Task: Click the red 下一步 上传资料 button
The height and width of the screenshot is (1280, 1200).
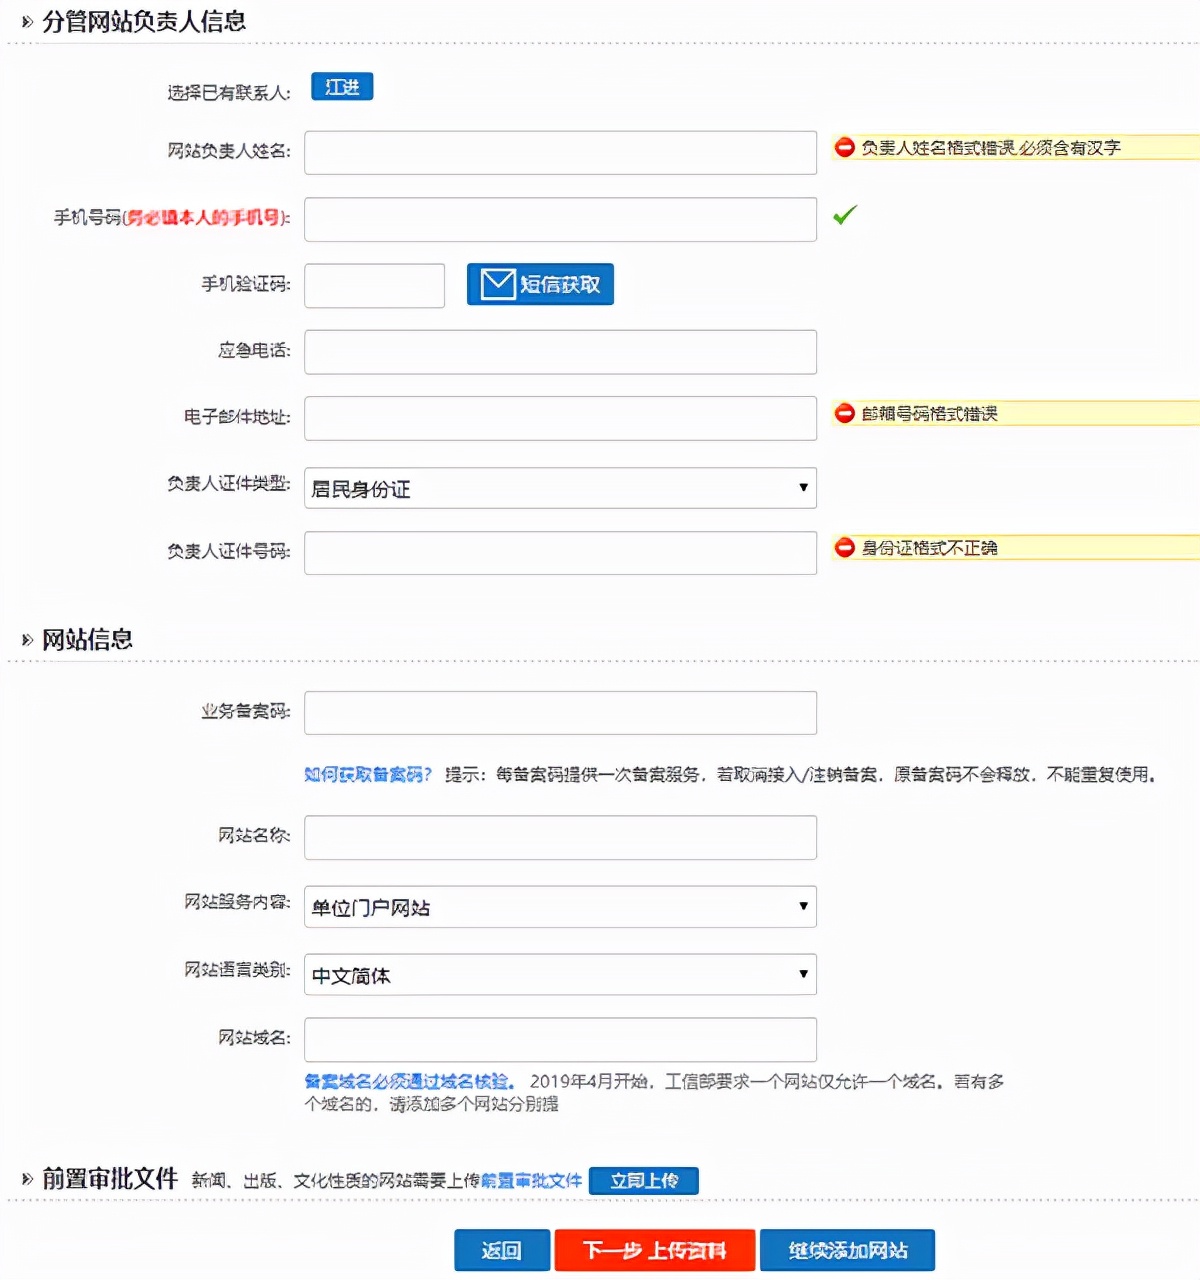Action: coord(655,1250)
